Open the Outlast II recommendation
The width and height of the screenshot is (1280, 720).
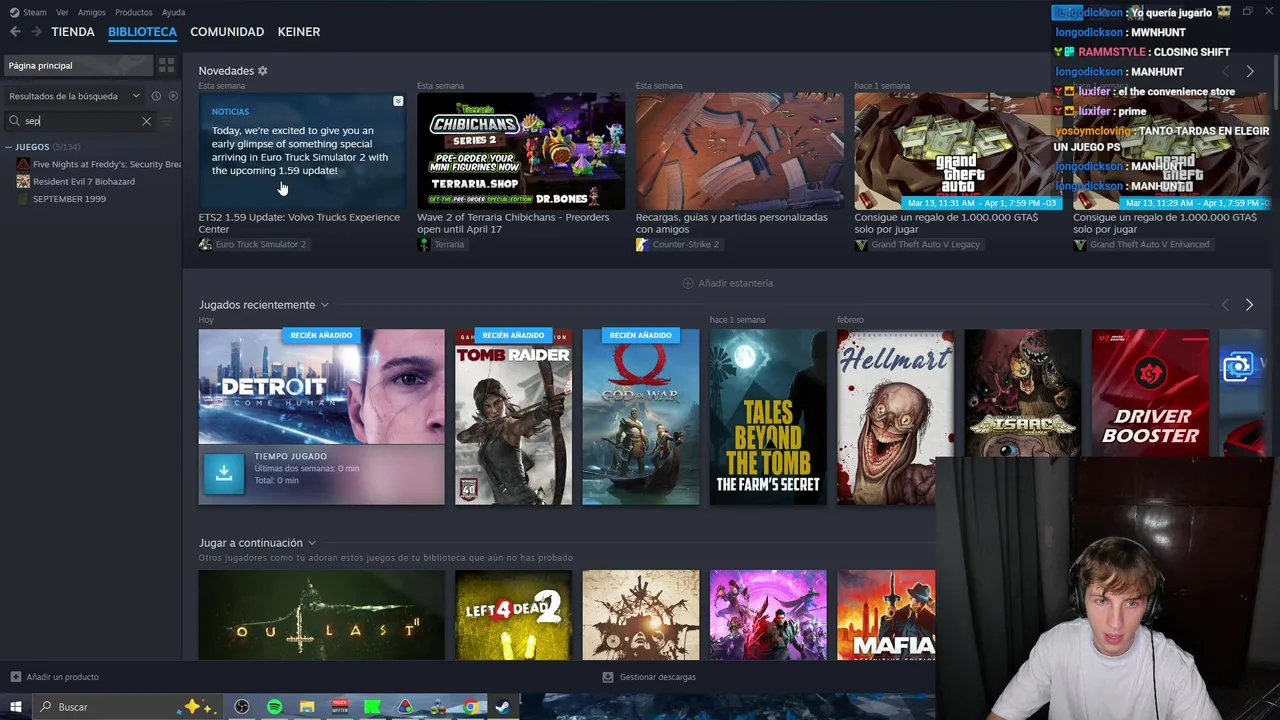pos(321,615)
